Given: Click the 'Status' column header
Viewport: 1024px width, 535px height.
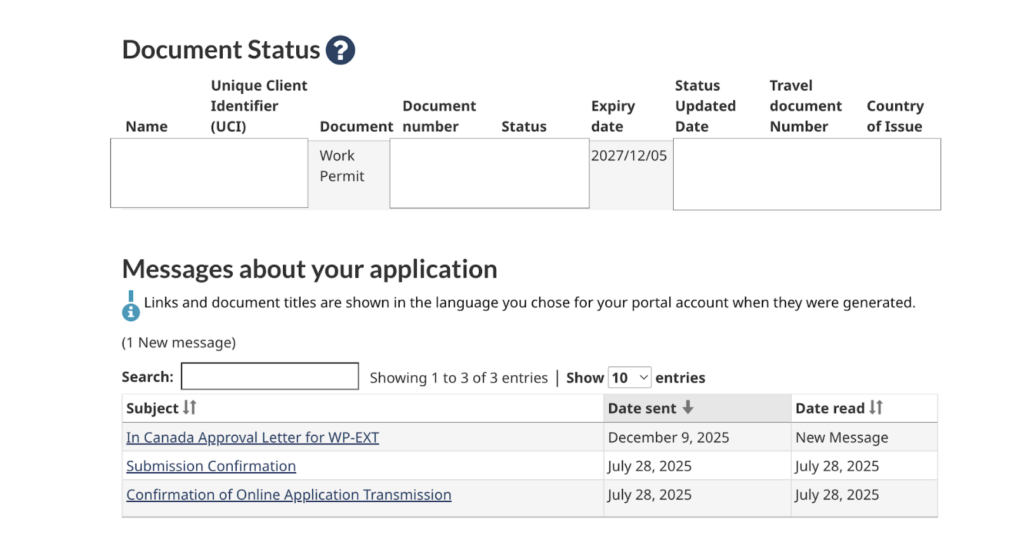Looking at the screenshot, I should (x=524, y=126).
